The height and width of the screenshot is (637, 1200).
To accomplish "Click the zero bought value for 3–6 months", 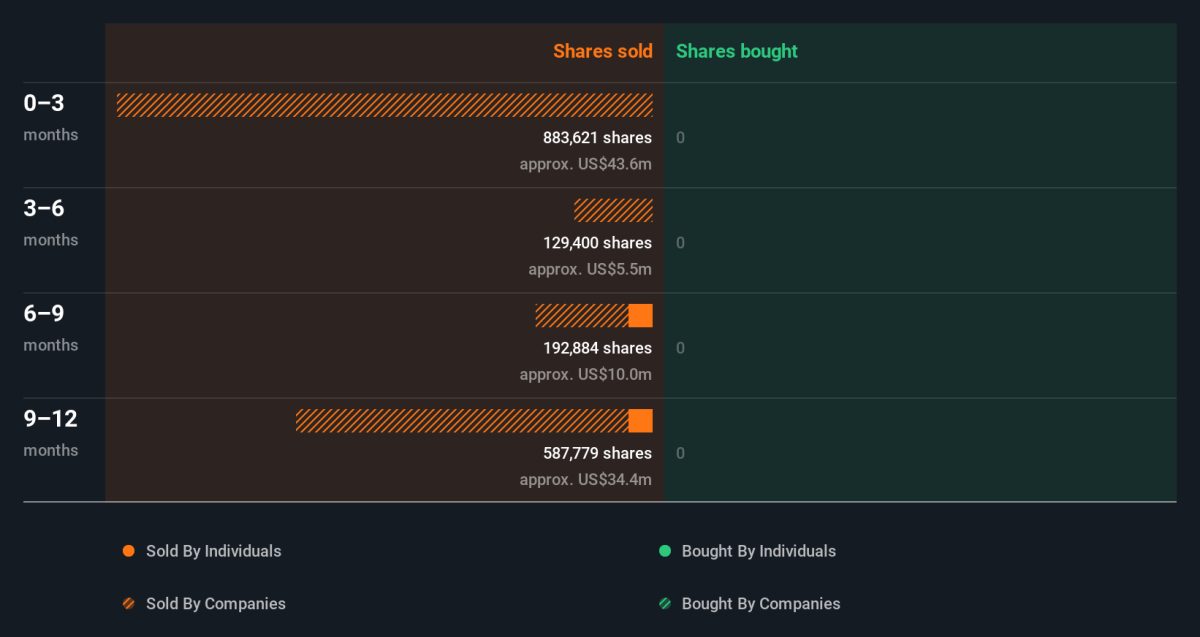I will click(681, 243).
